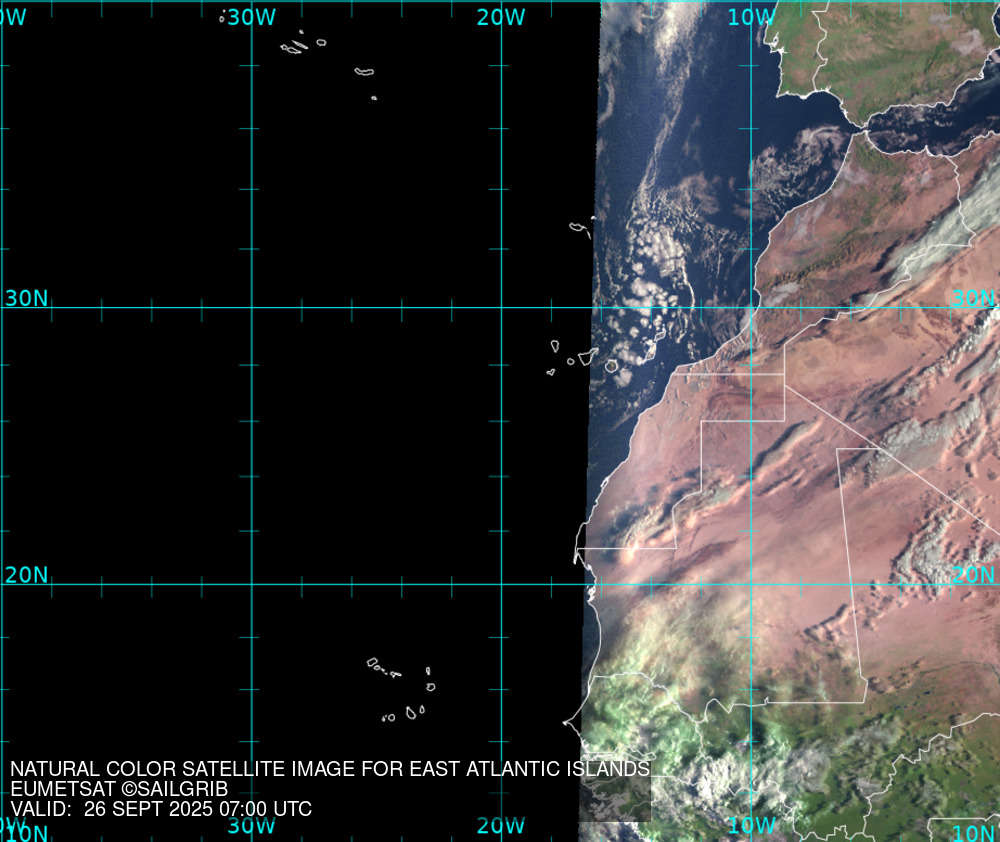
Task: Click the 20N latitude label on right edge
Action: [972, 575]
